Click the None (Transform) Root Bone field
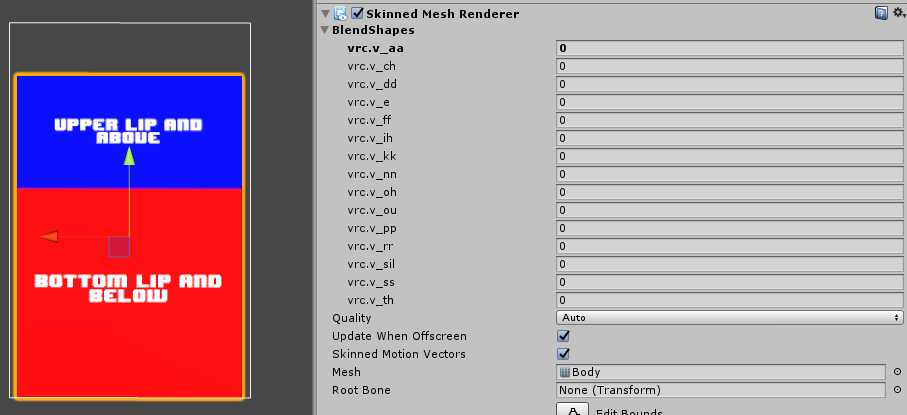Image resolution: width=907 pixels, height=415 pixels. [x=720, y=390]
